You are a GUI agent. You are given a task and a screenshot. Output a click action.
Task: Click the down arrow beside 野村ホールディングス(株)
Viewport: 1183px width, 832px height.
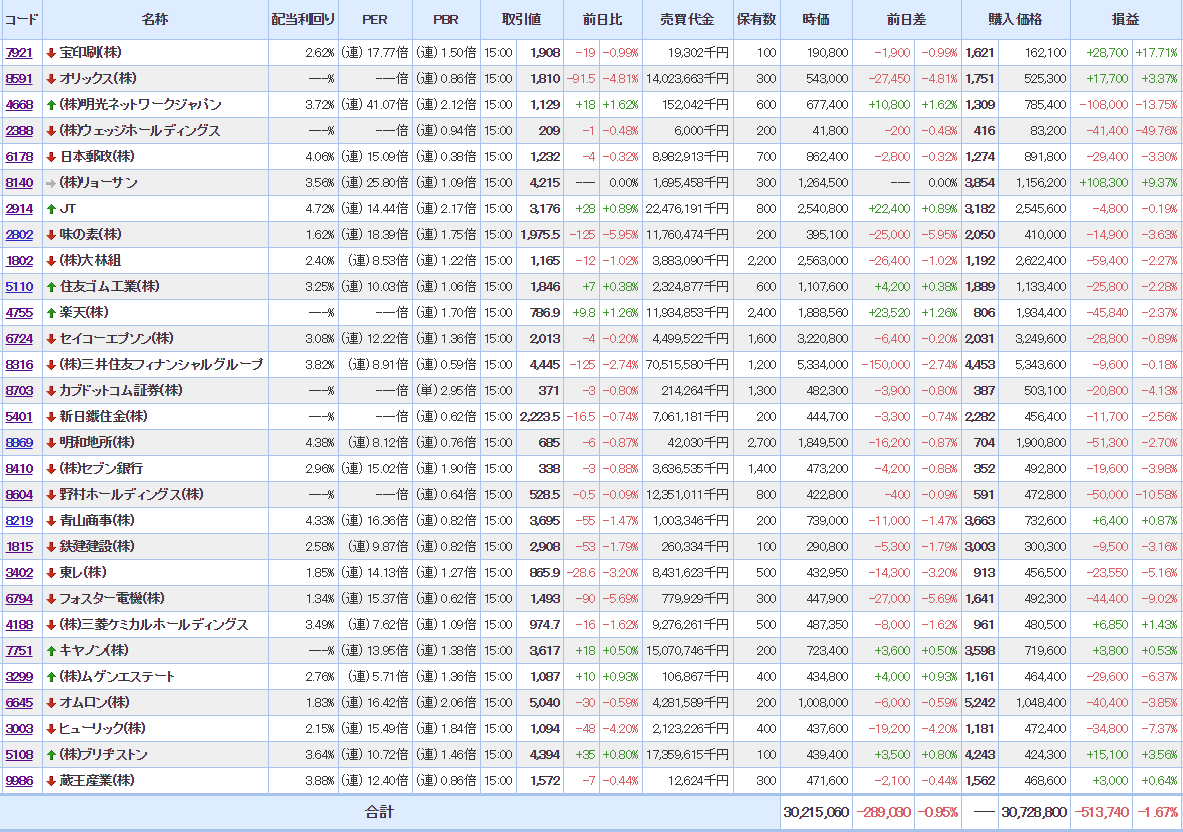click(51, 495)
